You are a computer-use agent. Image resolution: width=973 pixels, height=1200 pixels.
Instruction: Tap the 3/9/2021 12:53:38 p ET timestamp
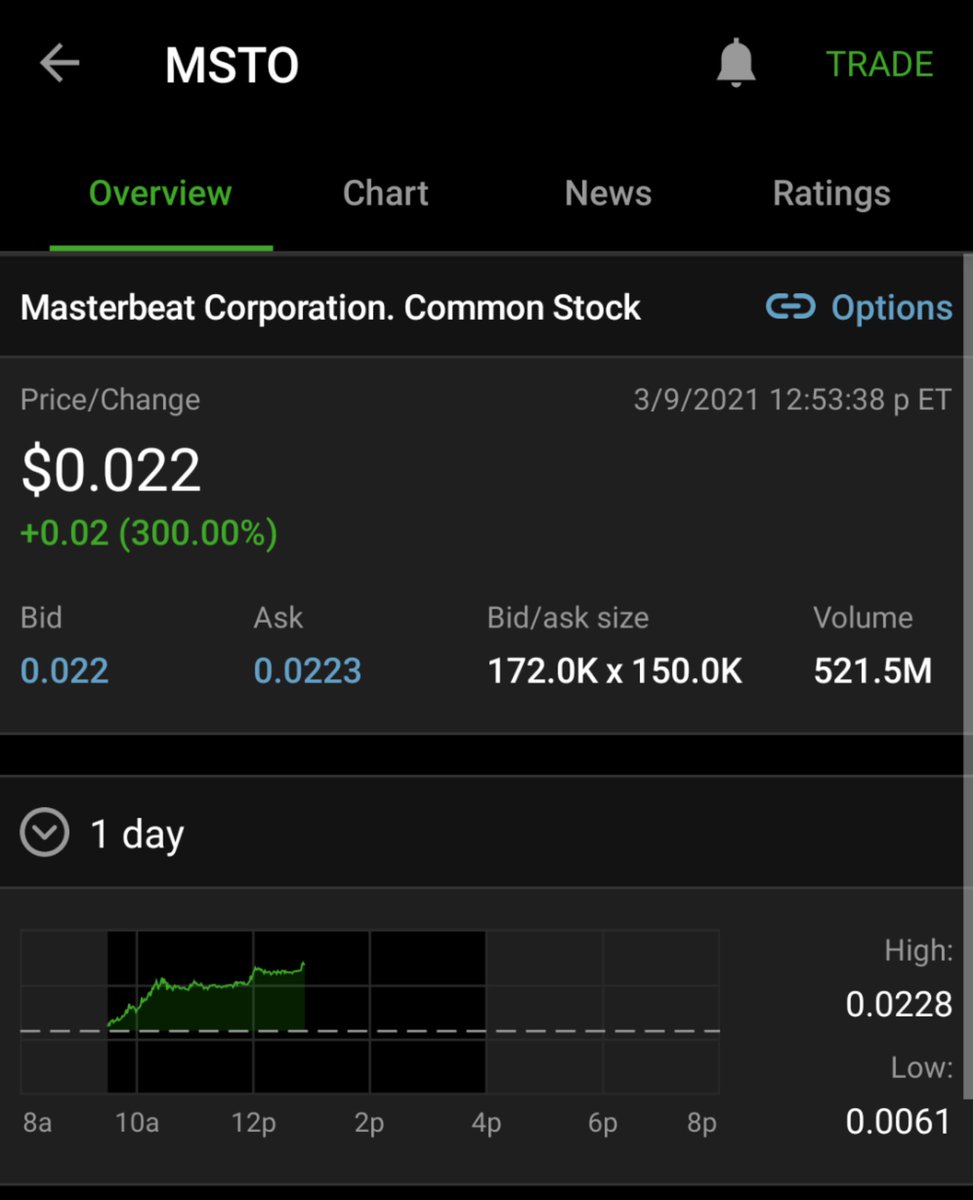pyautogui.click(x=792, y=400)
